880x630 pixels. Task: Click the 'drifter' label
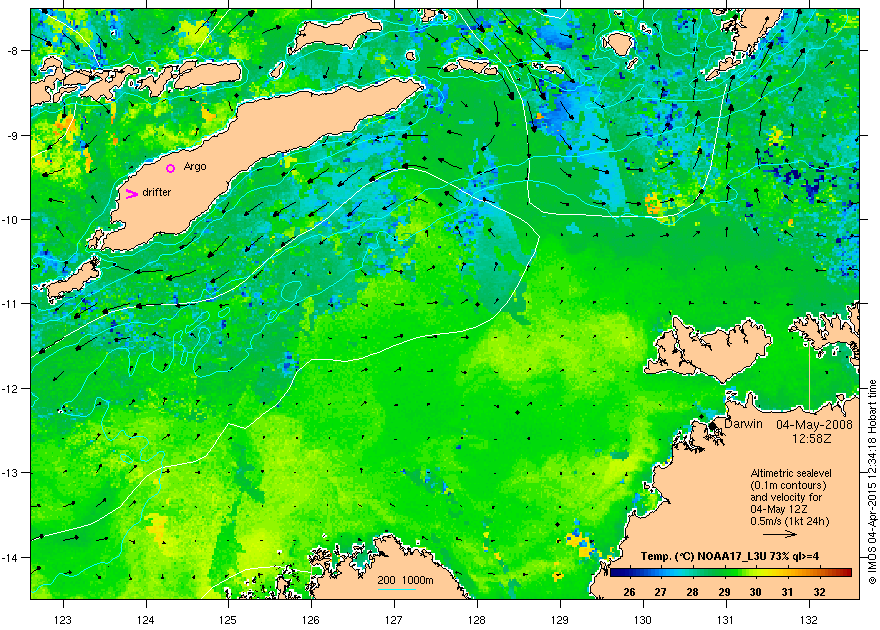[x=157, y=192]
